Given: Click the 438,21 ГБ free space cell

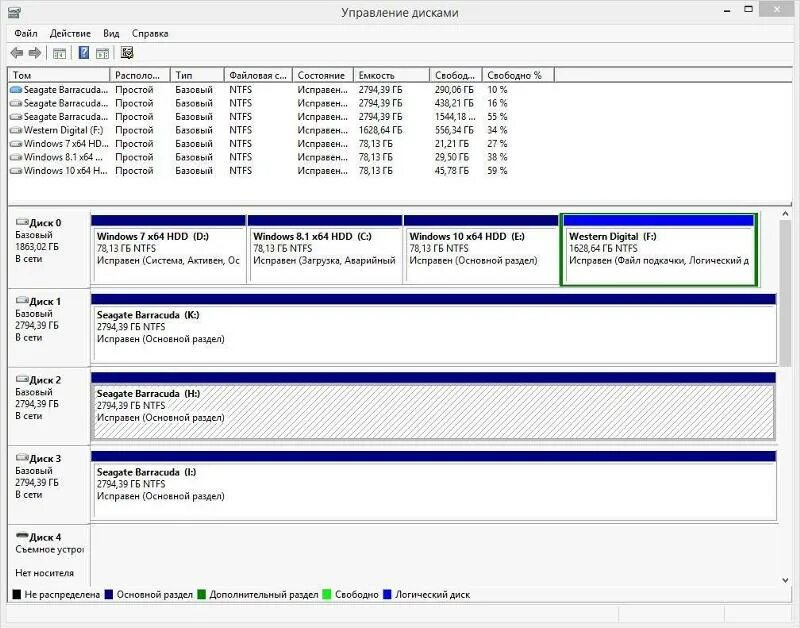Looking at the screenshot, I should [454, 103].
